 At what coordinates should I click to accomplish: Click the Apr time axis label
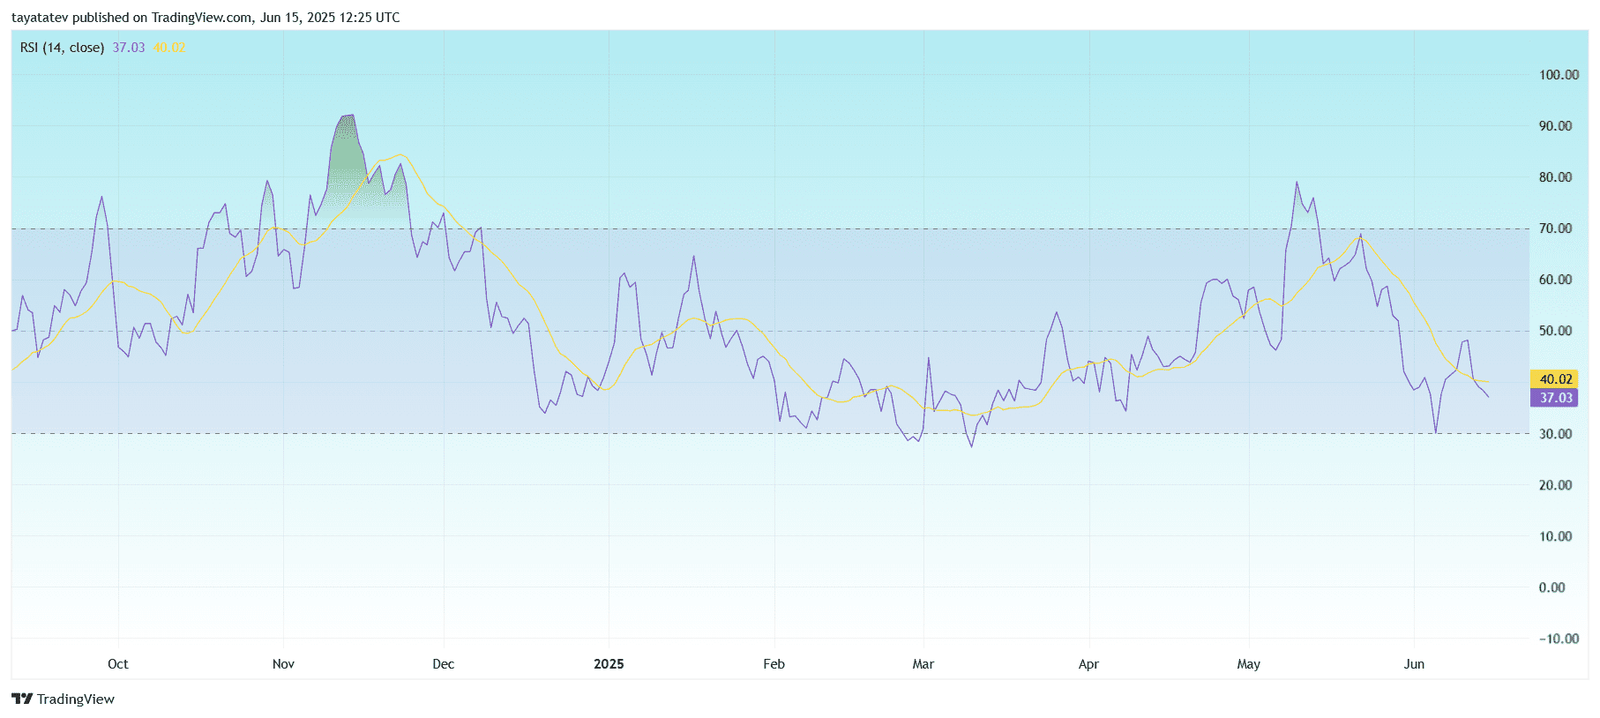(x=1088, y=664)
